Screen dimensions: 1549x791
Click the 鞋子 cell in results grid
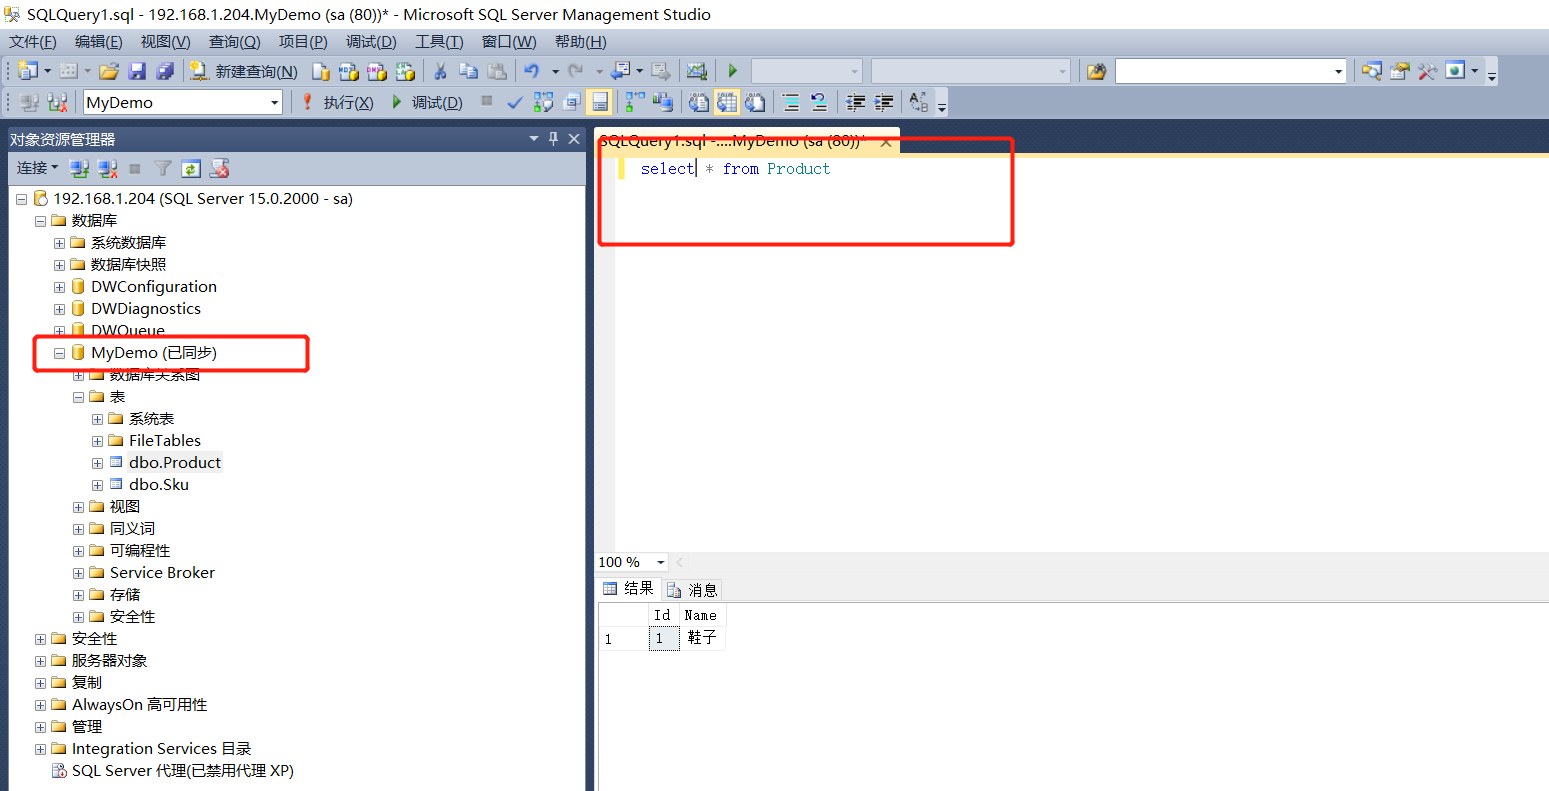point(702,638)
